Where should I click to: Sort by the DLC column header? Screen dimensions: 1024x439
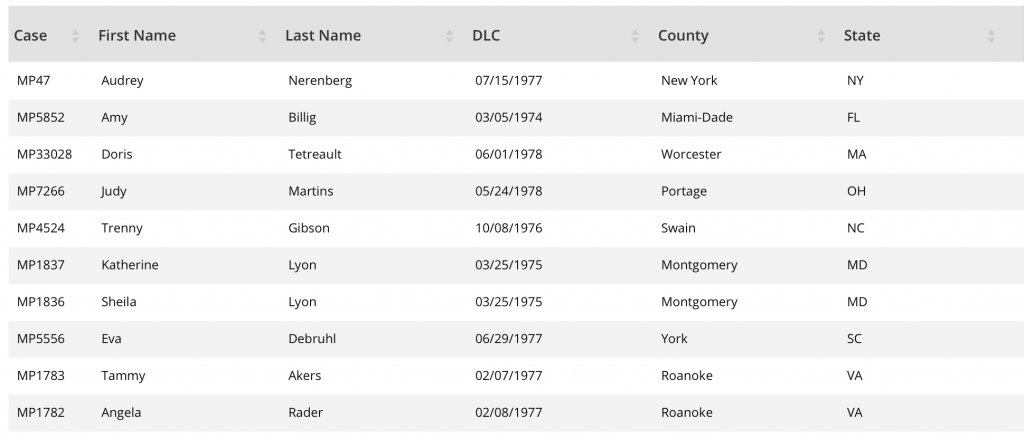[x=486, y=36]
